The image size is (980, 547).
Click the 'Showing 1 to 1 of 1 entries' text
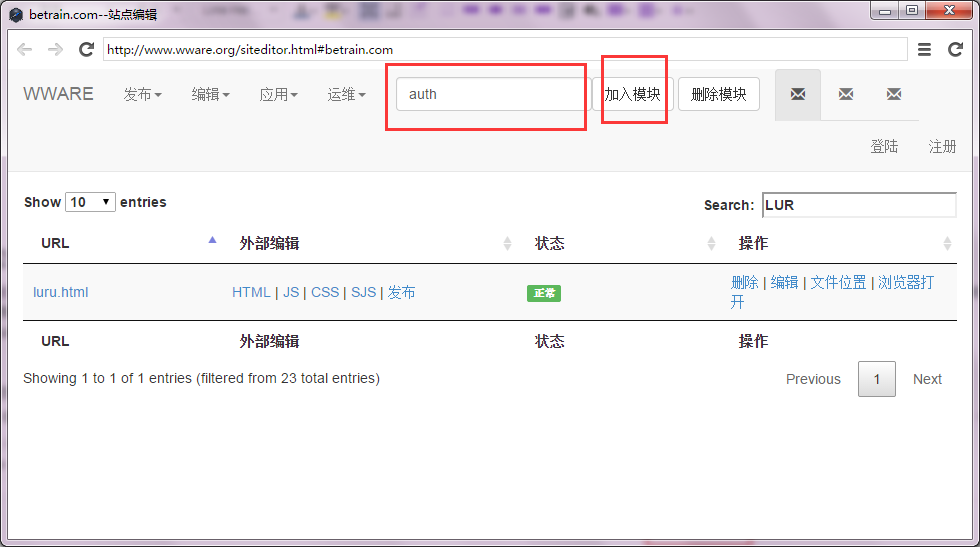click(x=108, y=378)
